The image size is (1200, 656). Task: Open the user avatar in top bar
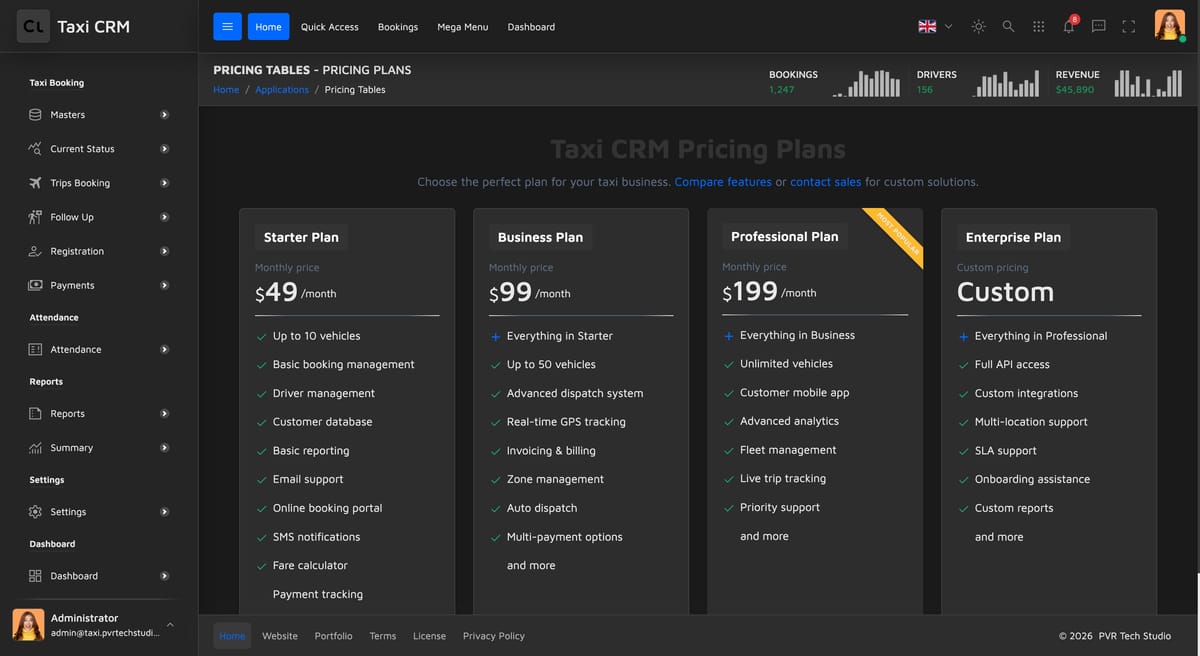(x=1169, y=25)
